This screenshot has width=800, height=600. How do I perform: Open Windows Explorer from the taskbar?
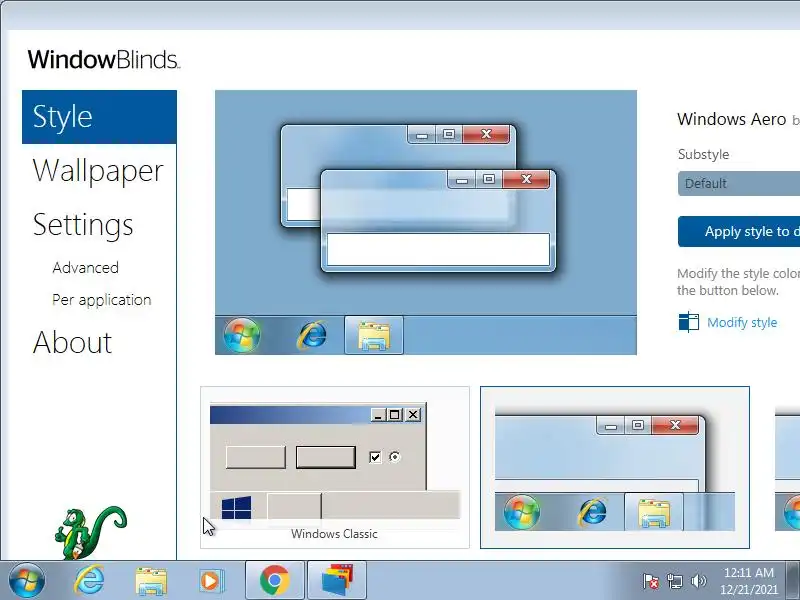[x=151, y=581]
